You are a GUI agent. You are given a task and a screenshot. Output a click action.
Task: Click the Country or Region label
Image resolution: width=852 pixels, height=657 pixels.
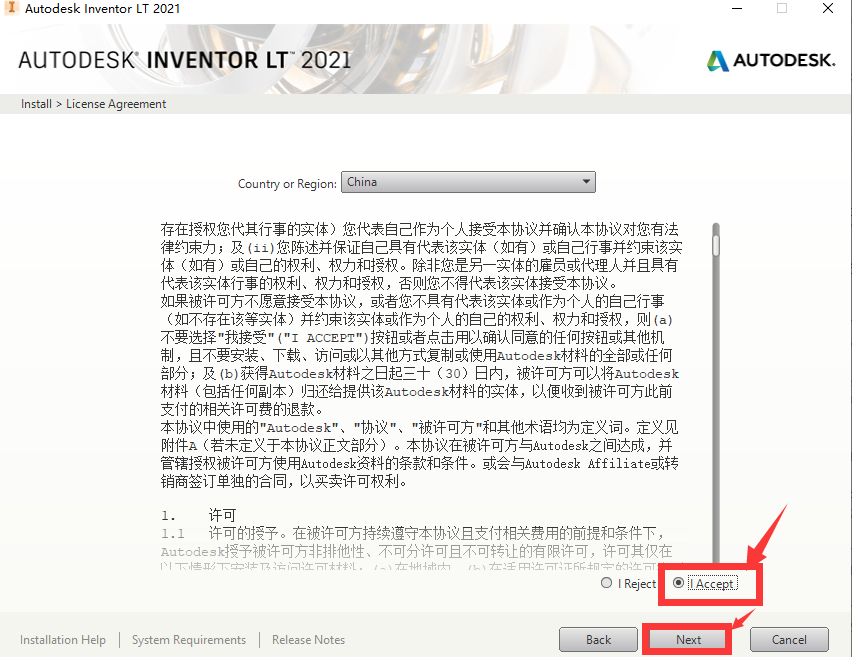[287, 184]
